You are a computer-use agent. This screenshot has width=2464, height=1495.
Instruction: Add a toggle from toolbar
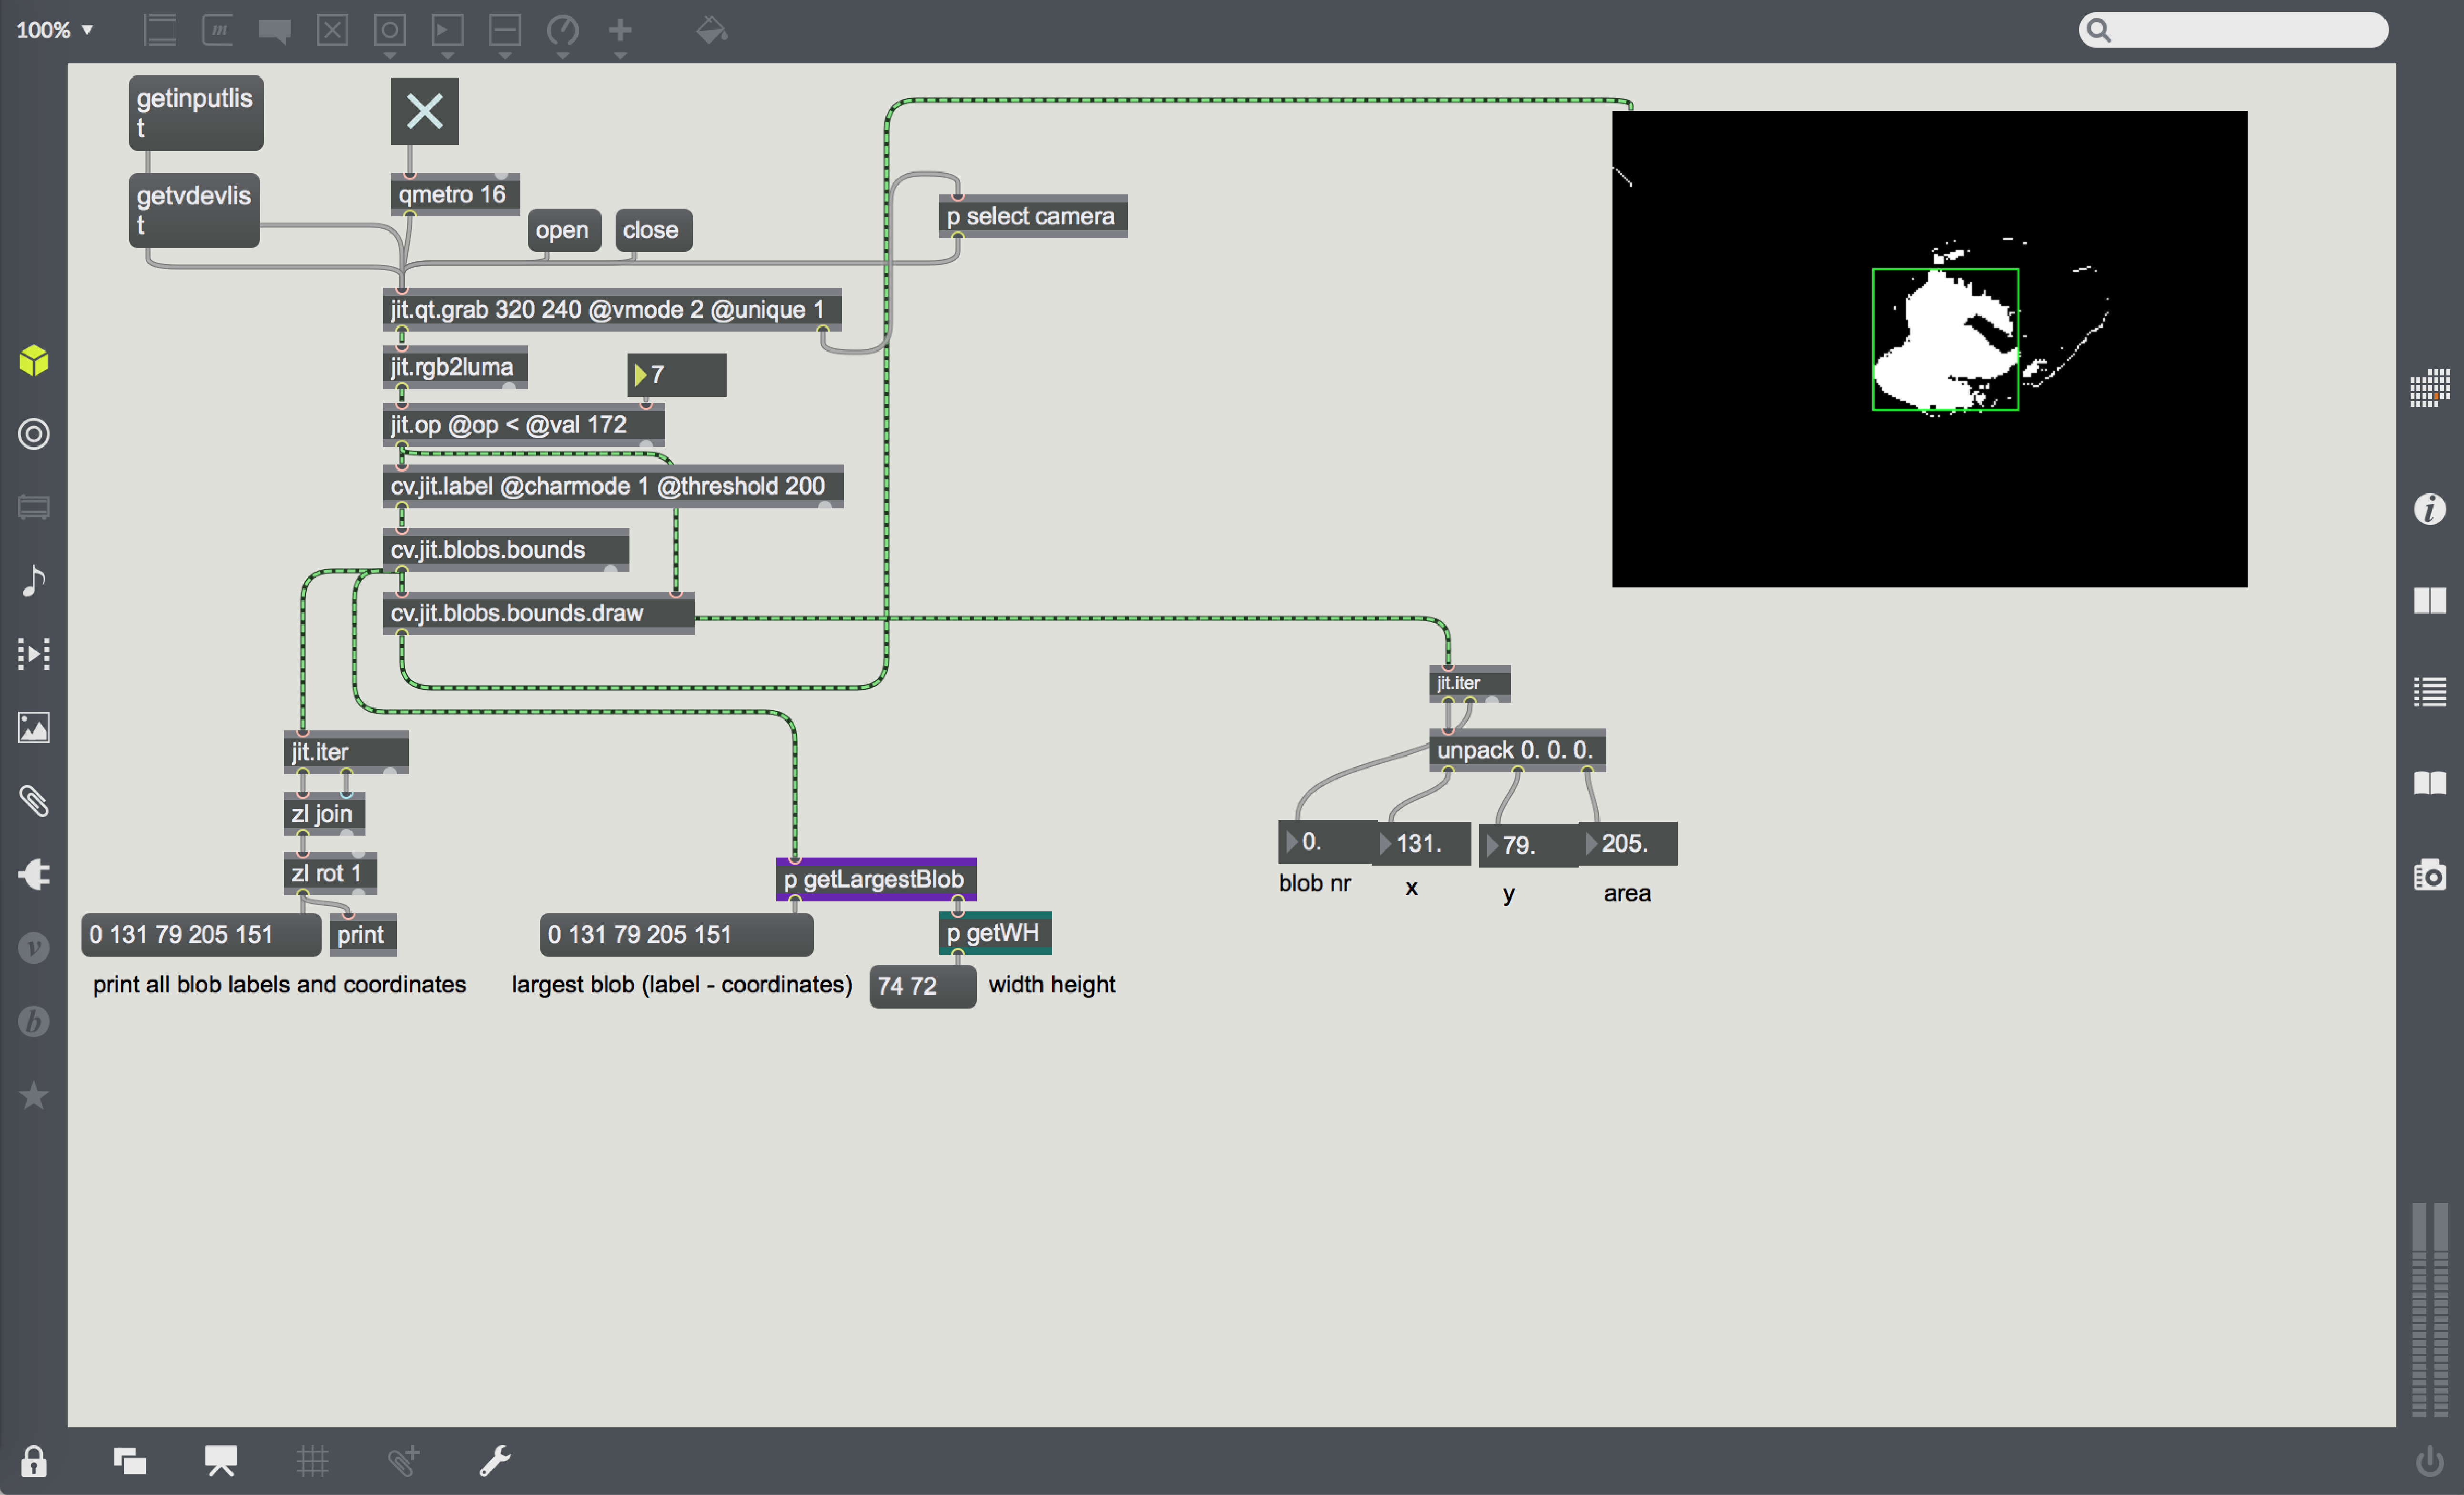(x=332, y=30)
